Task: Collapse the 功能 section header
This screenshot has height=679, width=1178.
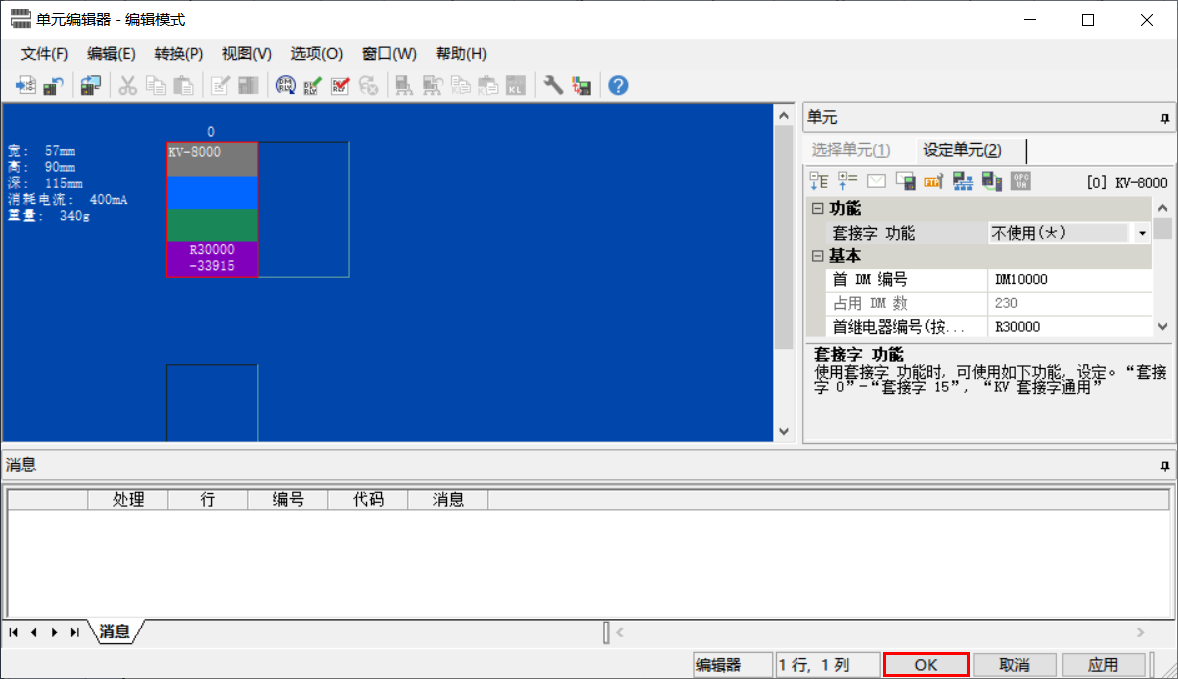Action: (x=818, y=208)
